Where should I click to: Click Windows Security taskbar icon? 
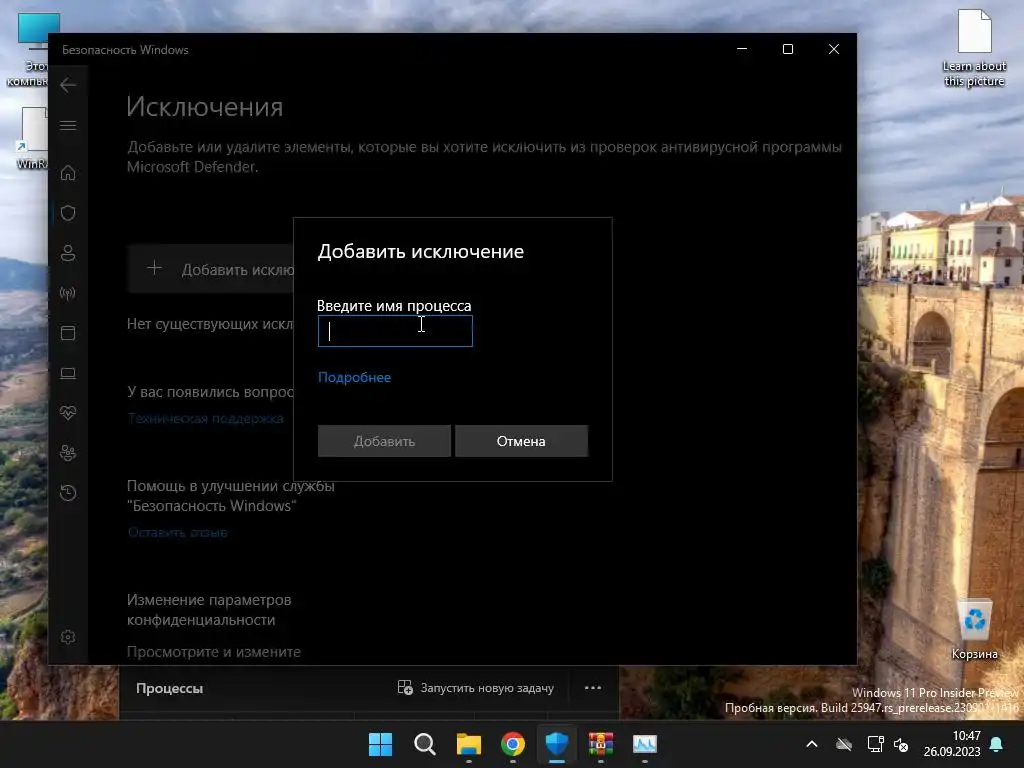click(x=557, y=744)
